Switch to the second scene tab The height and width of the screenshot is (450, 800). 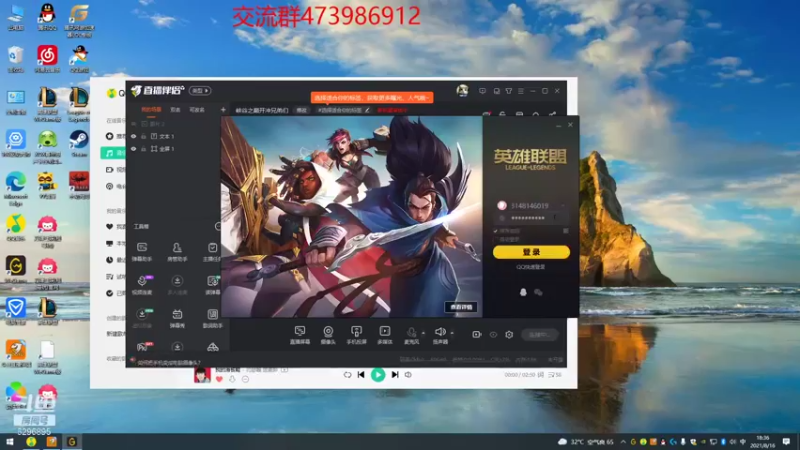click(x=175, y=110)
